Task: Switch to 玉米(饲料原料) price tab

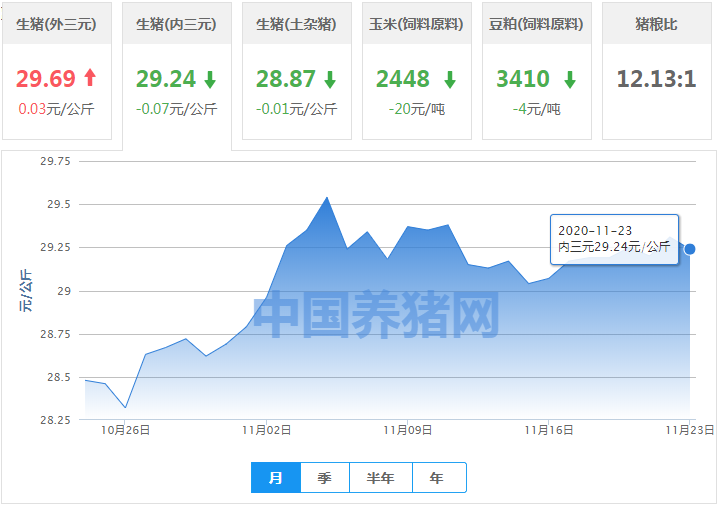Action: [417, 71]
